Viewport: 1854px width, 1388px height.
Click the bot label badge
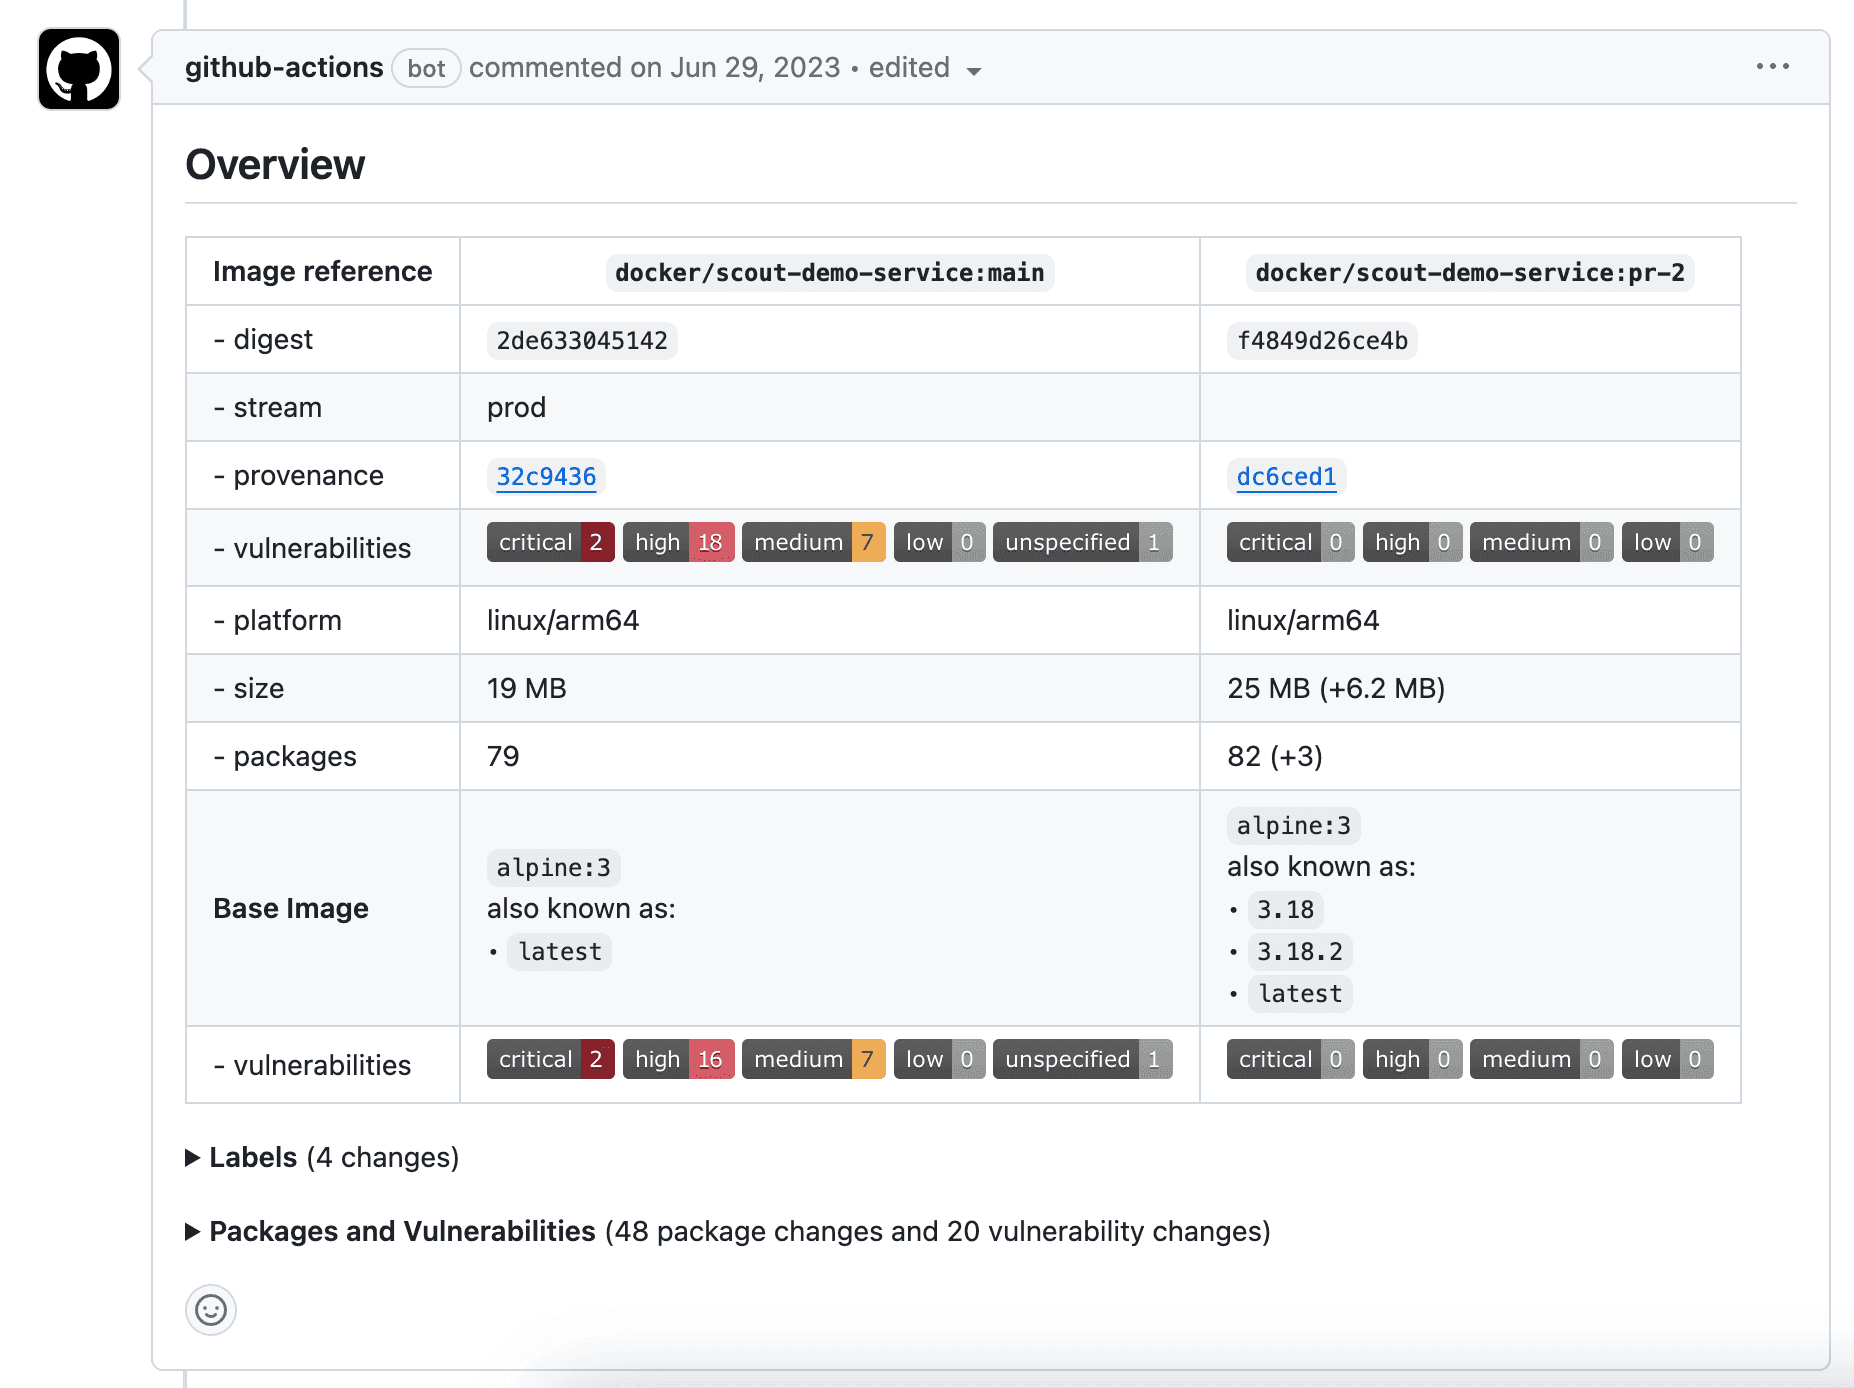pyautogui.click(x=426, y=68)
